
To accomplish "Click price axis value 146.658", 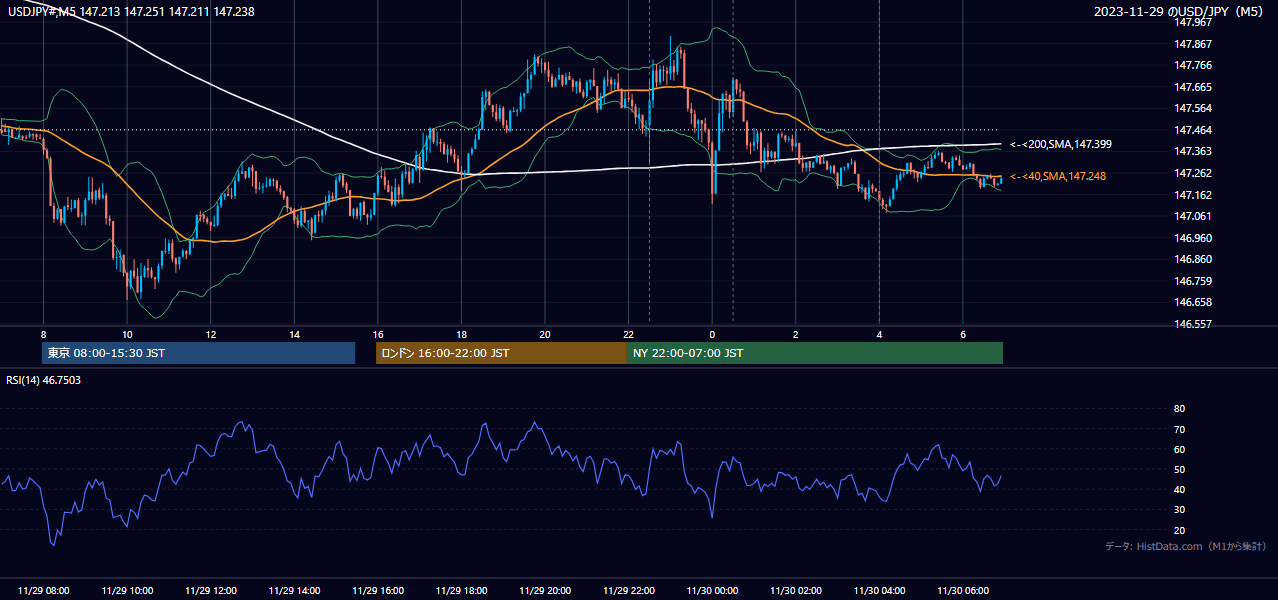I will point(1194,302).
